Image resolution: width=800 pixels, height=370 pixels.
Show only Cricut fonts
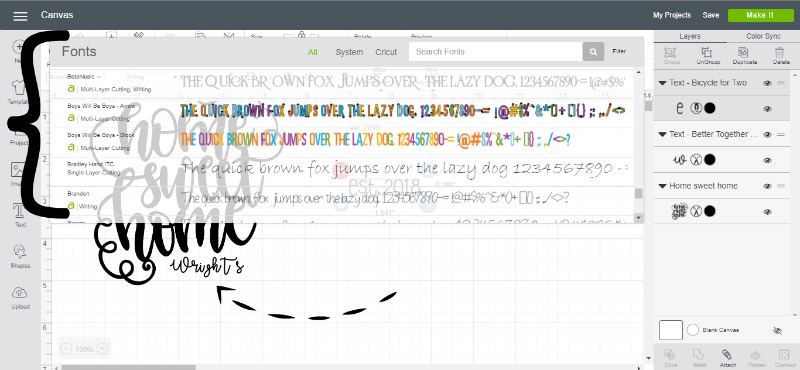[386, 52]
